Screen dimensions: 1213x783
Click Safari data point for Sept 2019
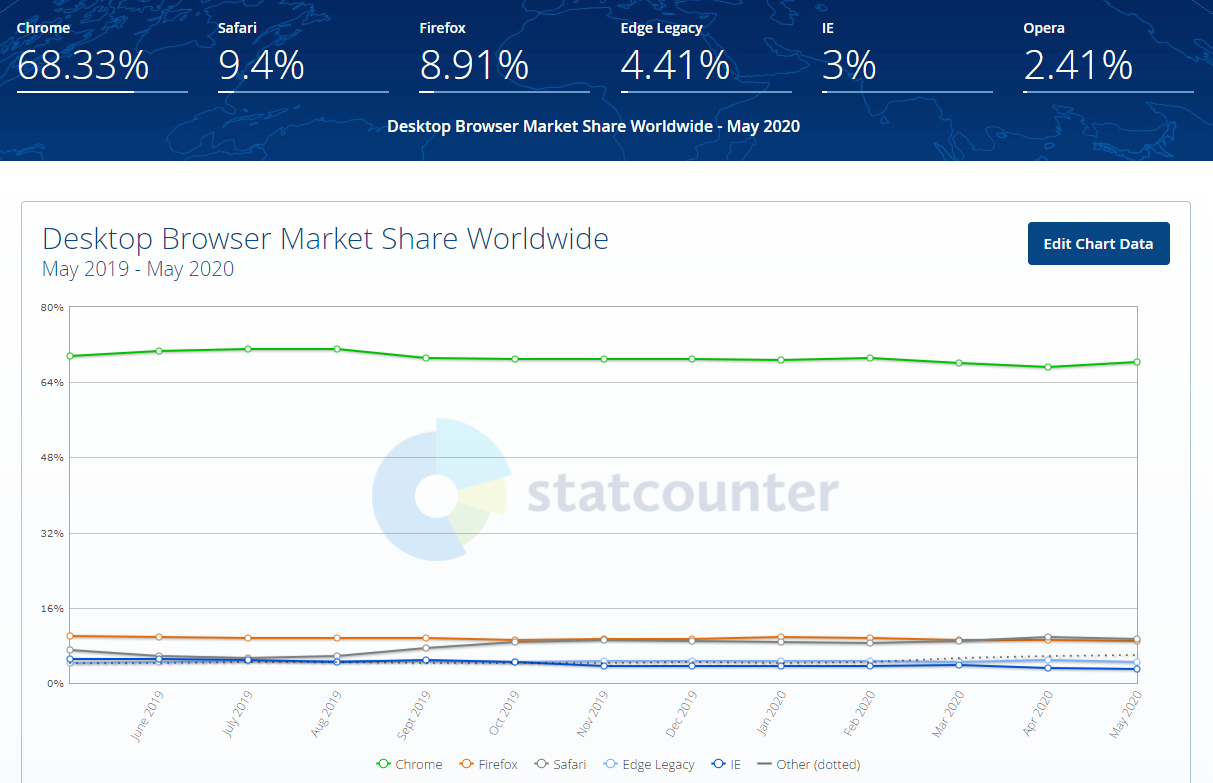[x=426, y=648]
